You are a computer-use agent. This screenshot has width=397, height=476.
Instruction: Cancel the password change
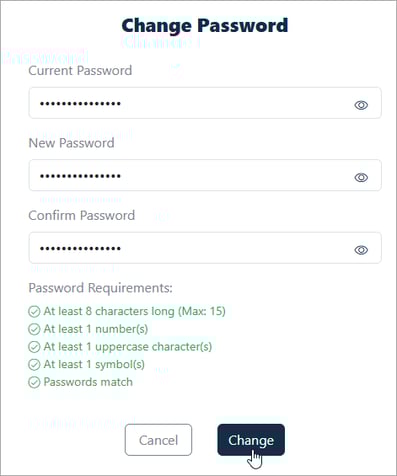158,440
